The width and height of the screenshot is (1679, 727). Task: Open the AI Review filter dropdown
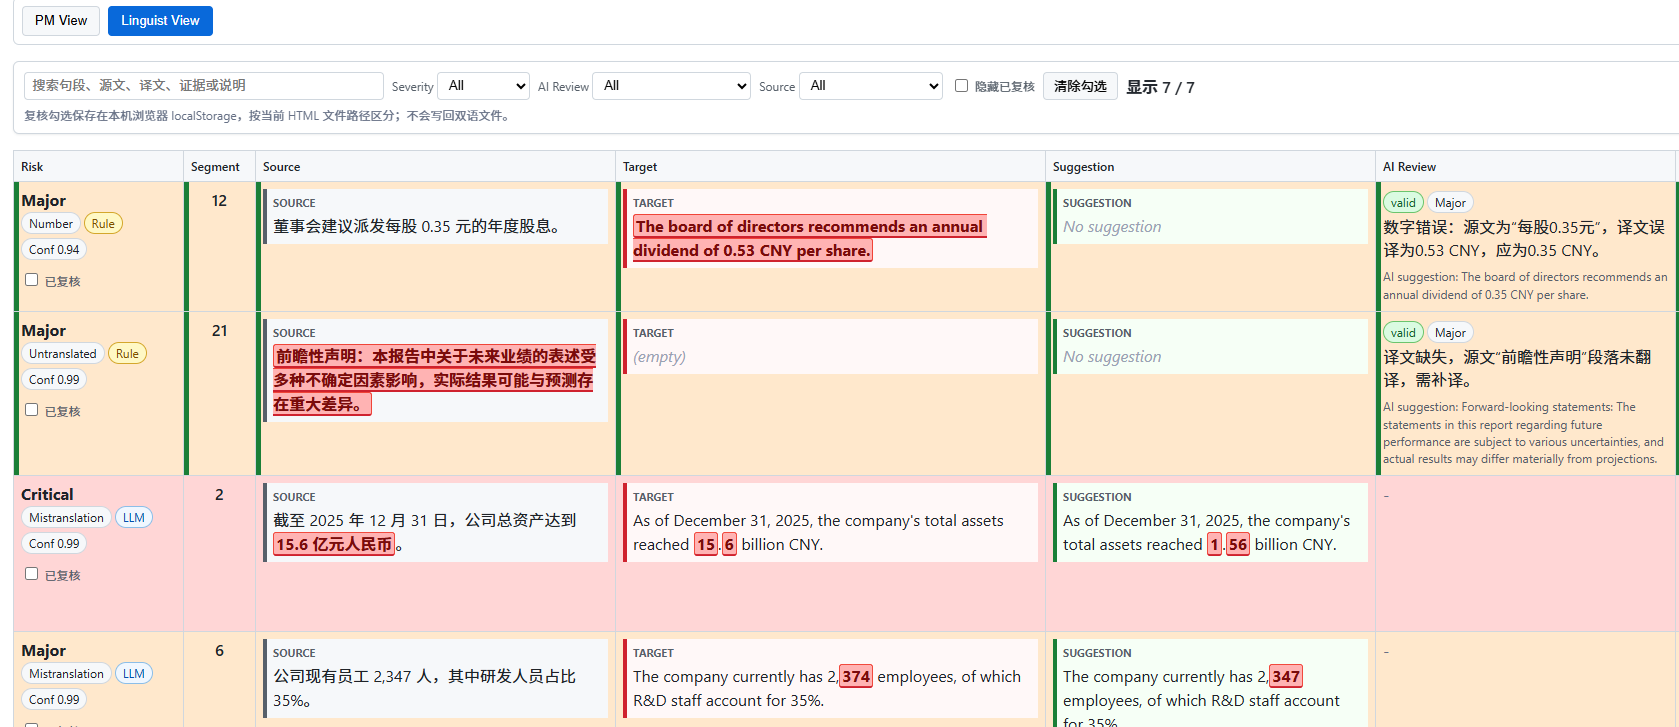tap(672, 86)
